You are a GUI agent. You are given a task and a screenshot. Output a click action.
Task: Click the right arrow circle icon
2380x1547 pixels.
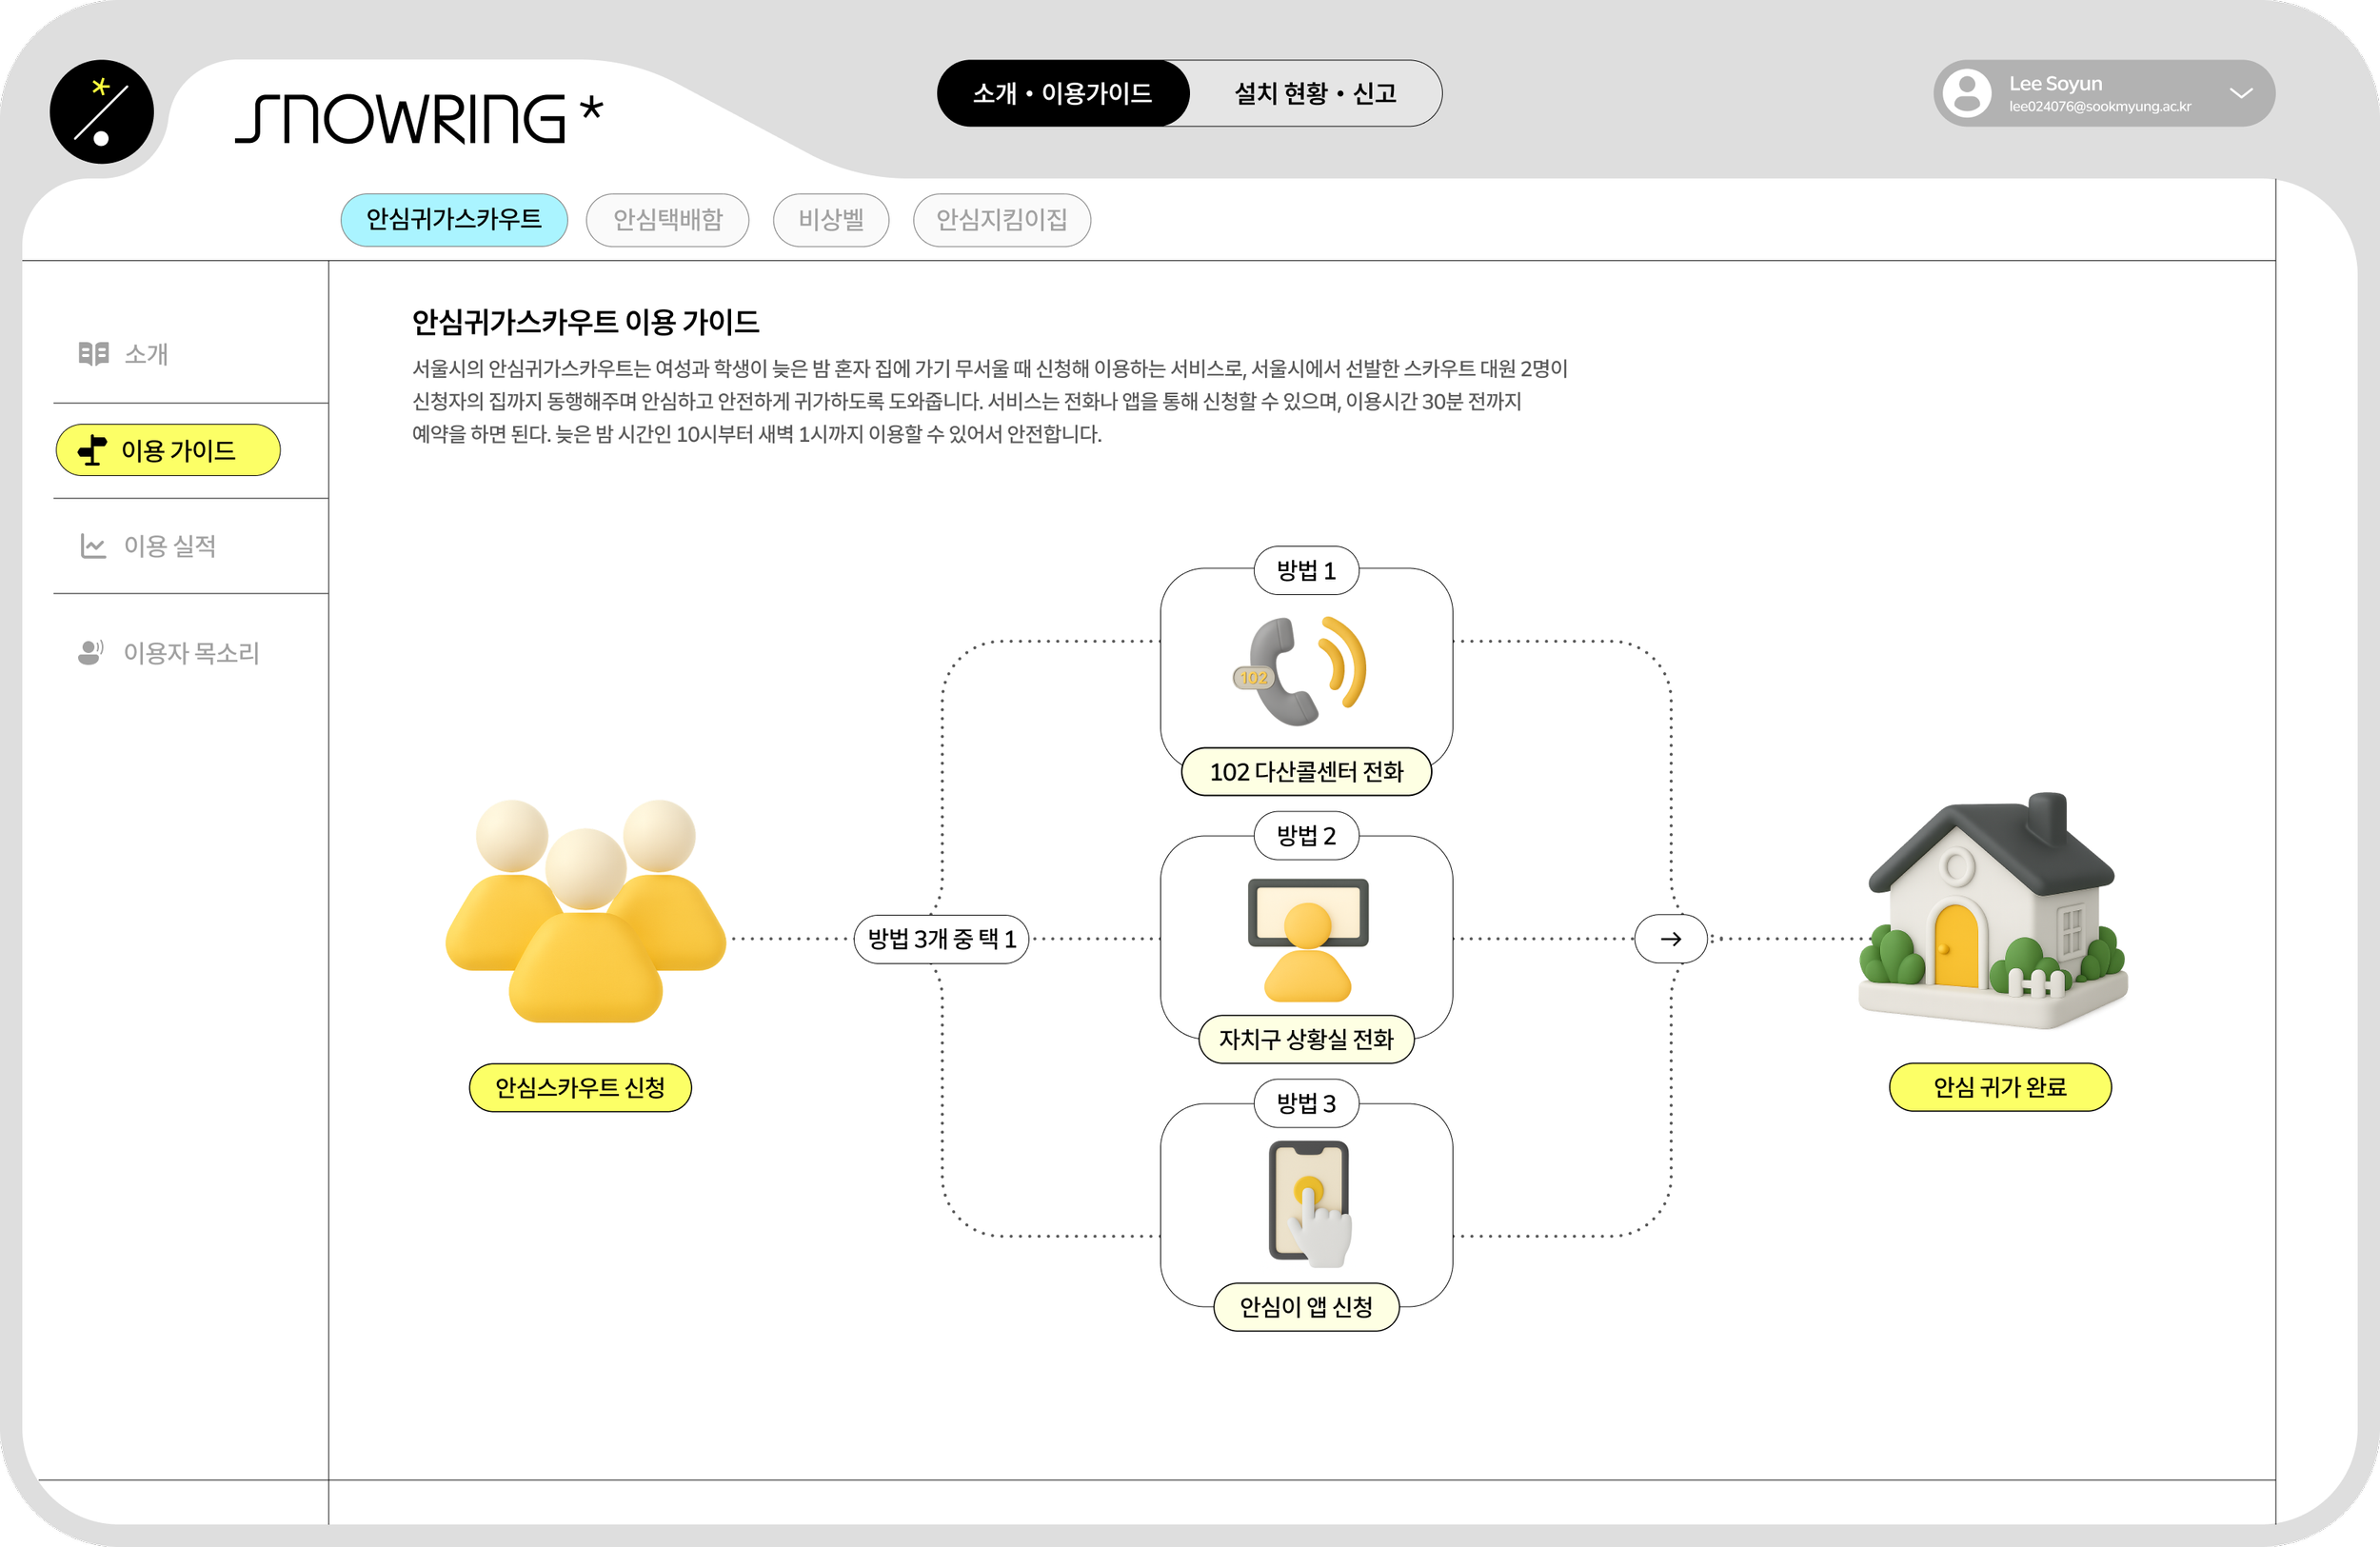pyautogui.click(x=1670, y=939)
